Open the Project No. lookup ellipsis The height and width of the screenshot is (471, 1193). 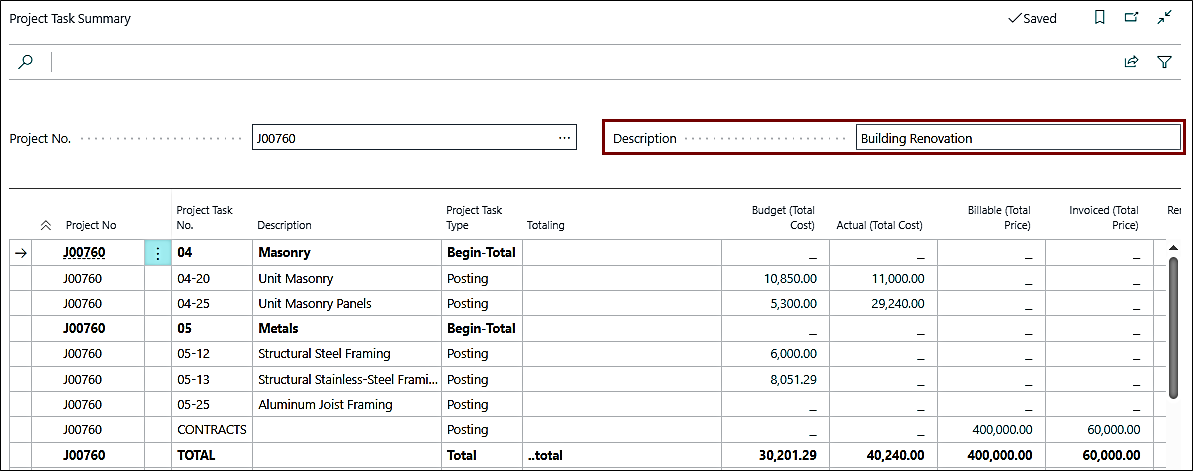coord(564,138)
